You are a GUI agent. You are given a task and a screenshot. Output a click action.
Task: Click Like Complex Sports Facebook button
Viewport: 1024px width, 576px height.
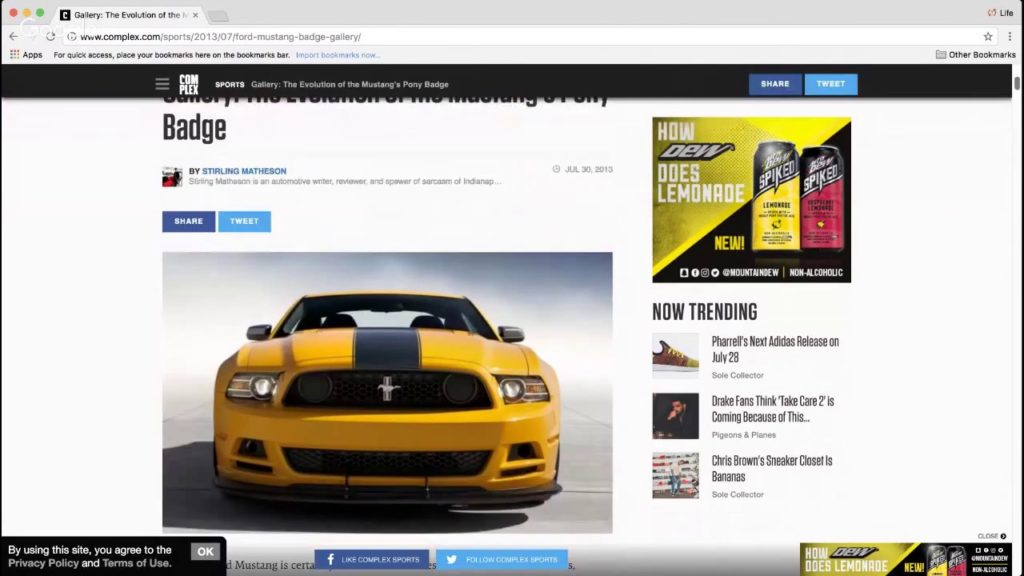pyautogui.click(x=372, y=560)
